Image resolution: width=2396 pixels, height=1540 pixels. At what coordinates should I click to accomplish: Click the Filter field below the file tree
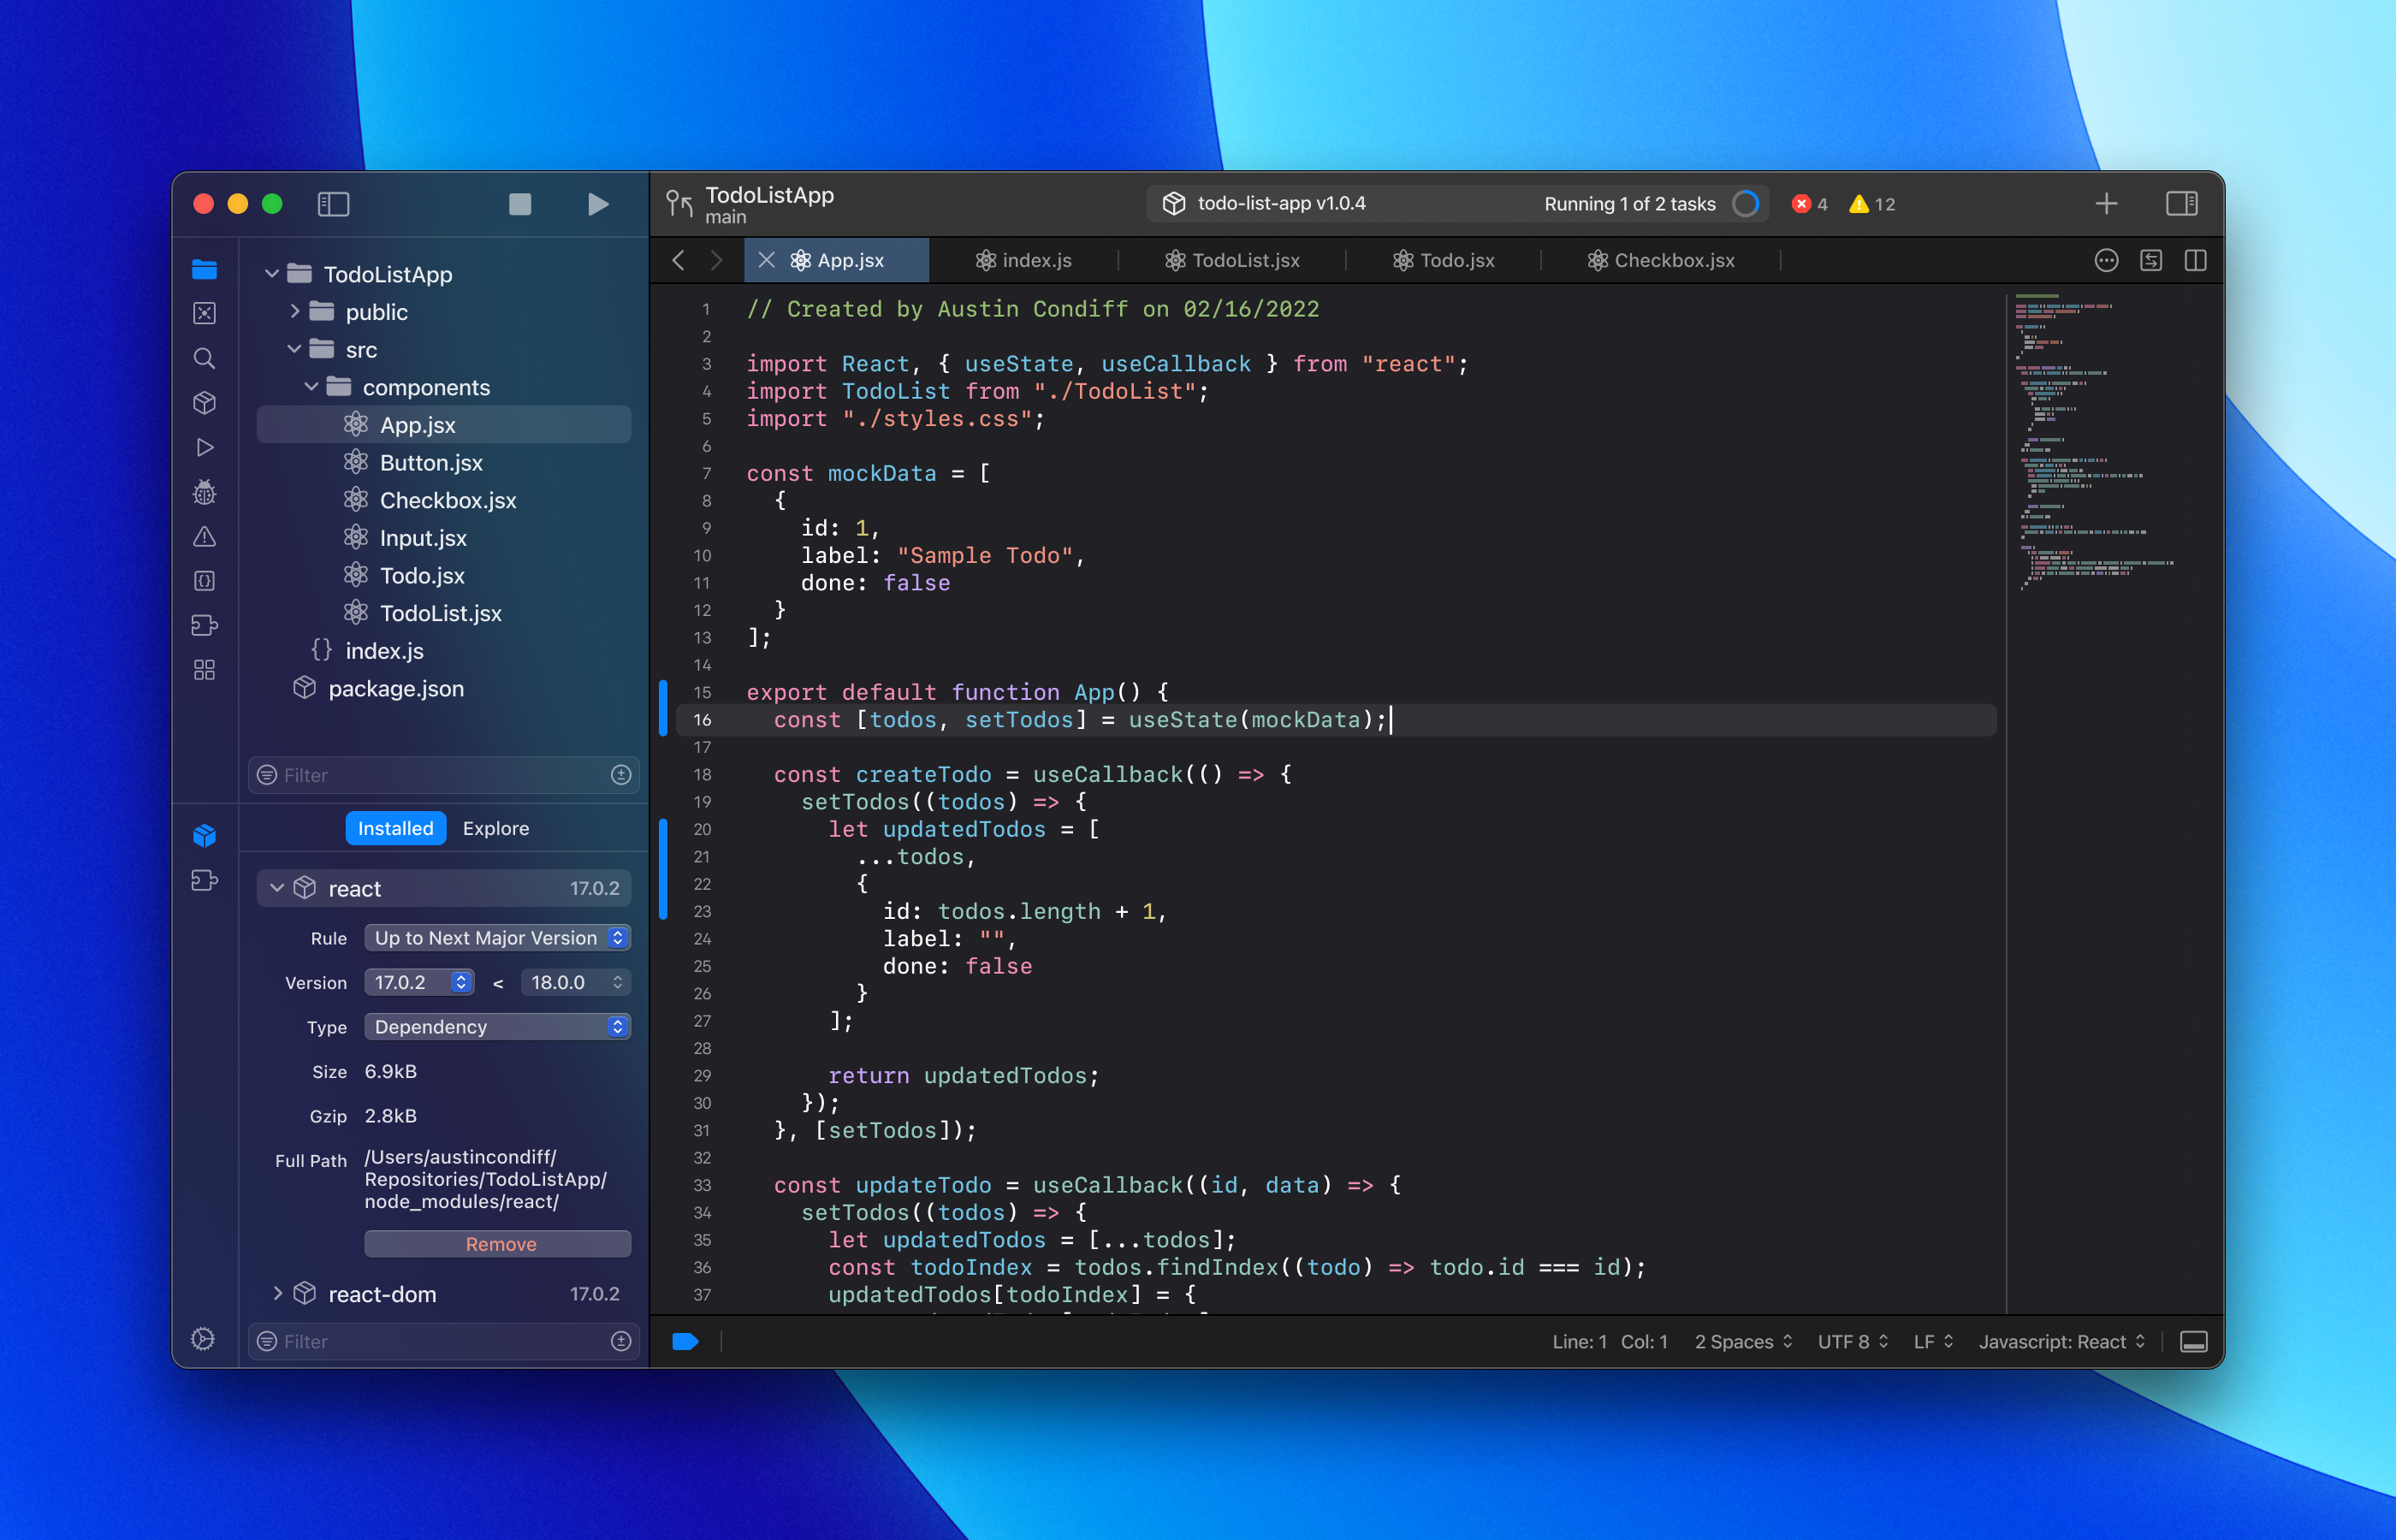point(430,775)
